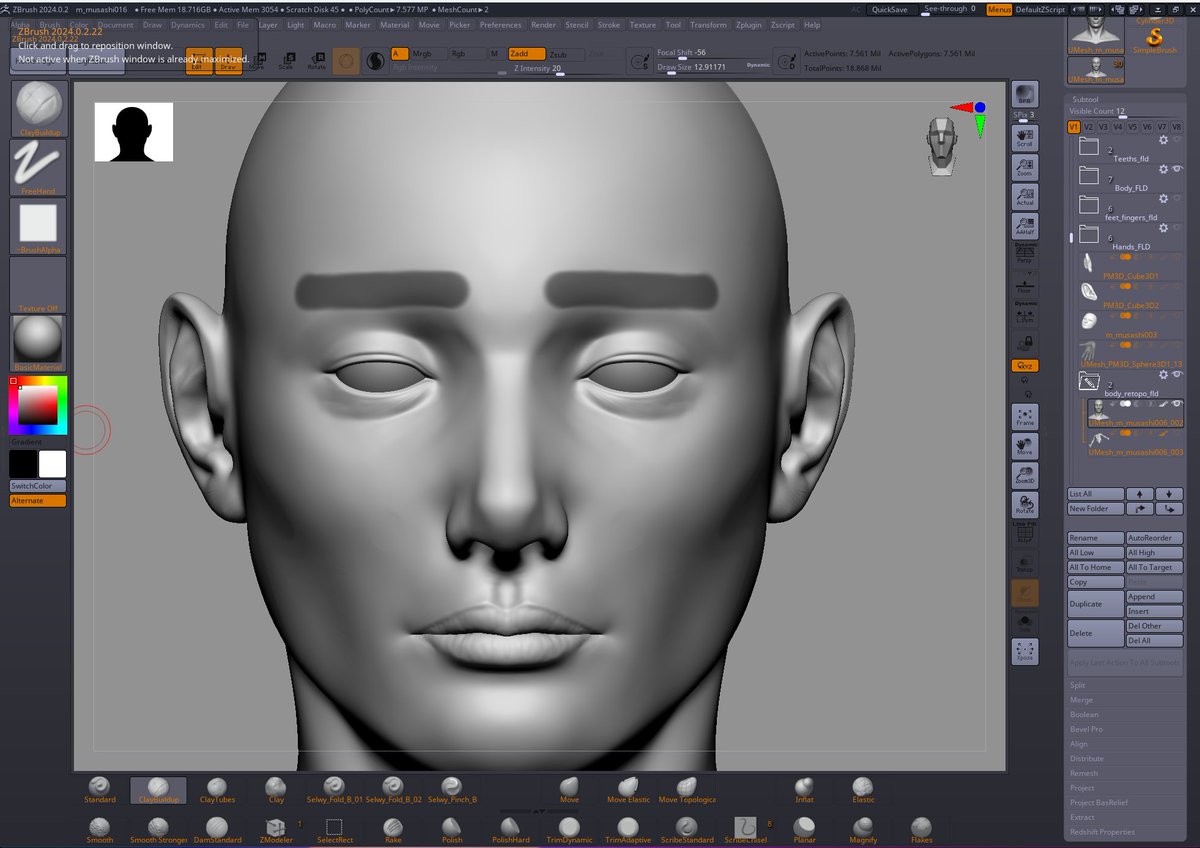This screenshot has height=848, width=1200.
Task: Click the AutoReorder button
Action: (x=1154, y=538)
